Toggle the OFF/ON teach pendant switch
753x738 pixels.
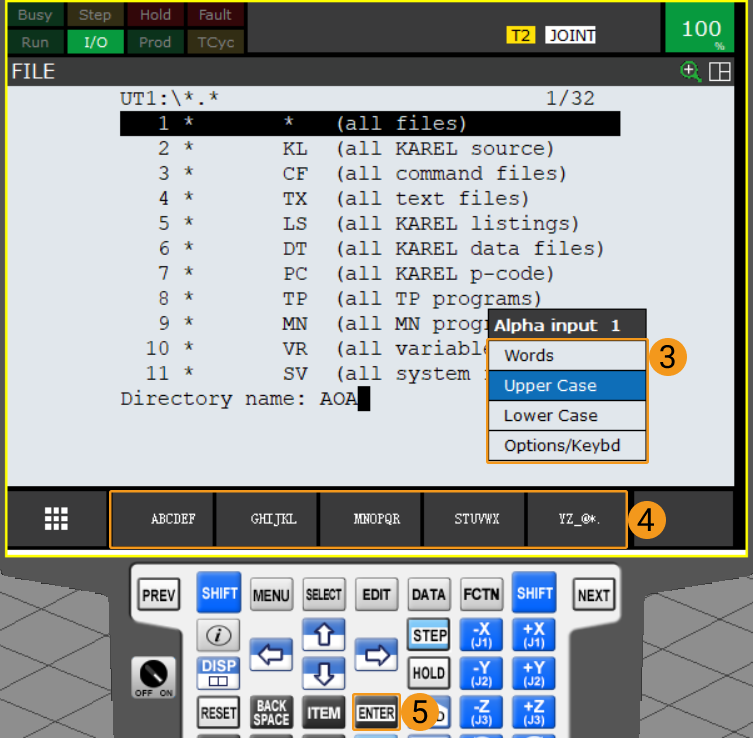click(154, 678)
